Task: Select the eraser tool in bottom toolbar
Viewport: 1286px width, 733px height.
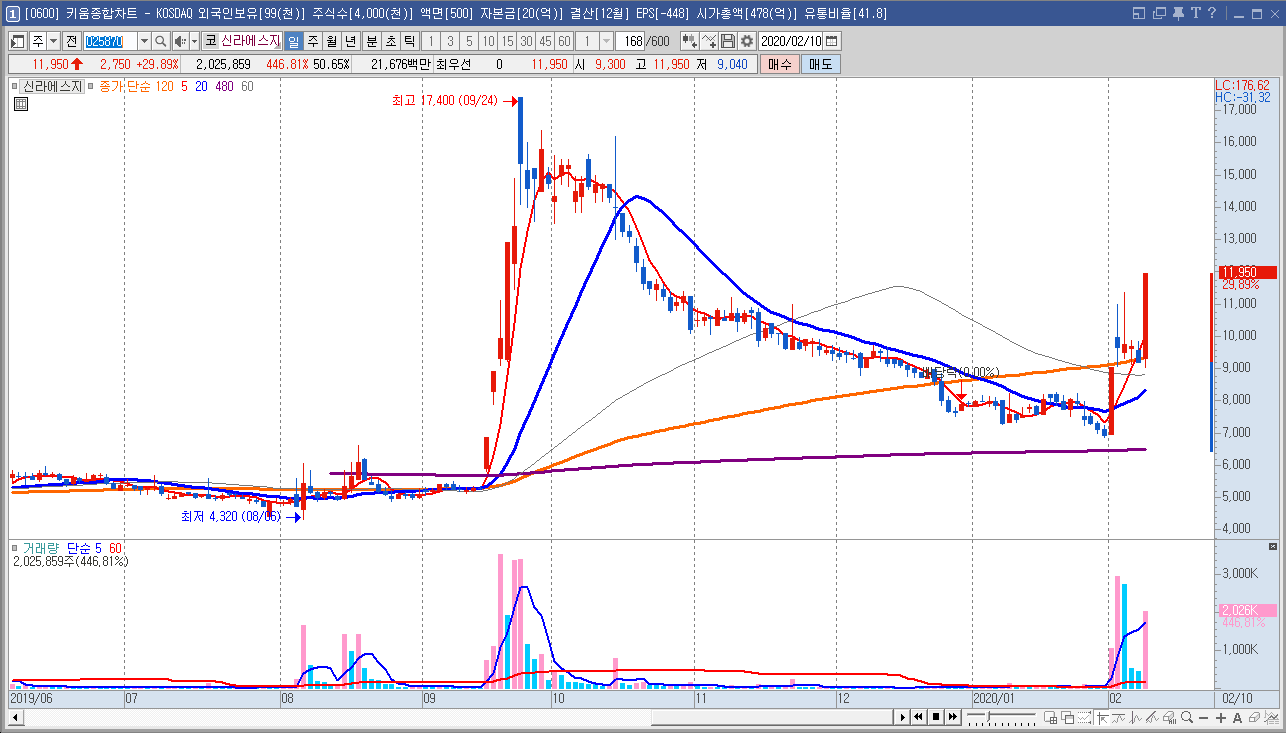Action: [1254, 717]
